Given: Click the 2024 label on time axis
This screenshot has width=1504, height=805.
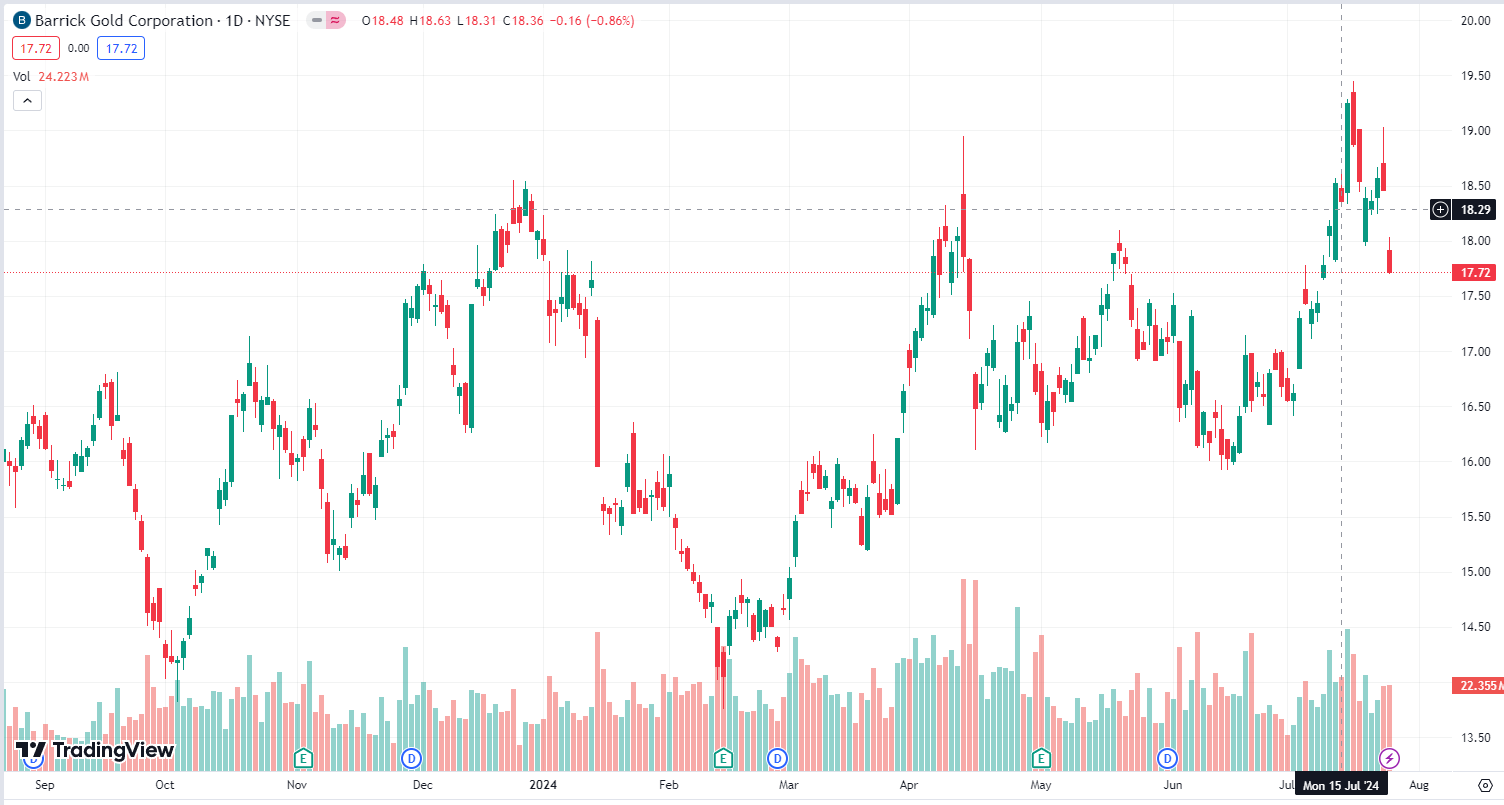Looking at the screenshot, I should [x=543, y=786].
